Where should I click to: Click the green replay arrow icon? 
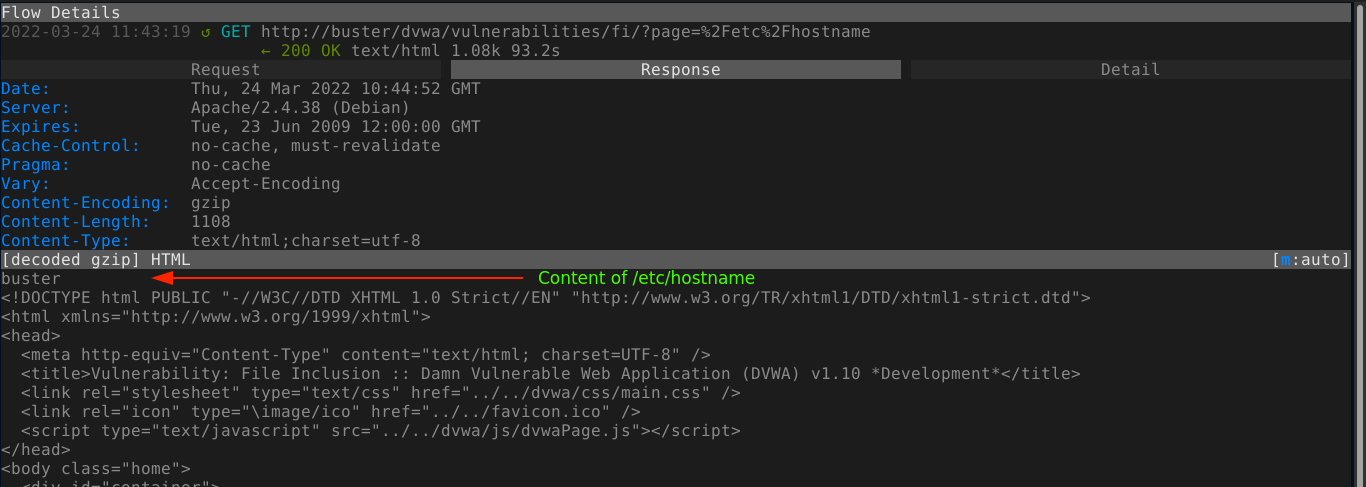(x=205, y=32)
